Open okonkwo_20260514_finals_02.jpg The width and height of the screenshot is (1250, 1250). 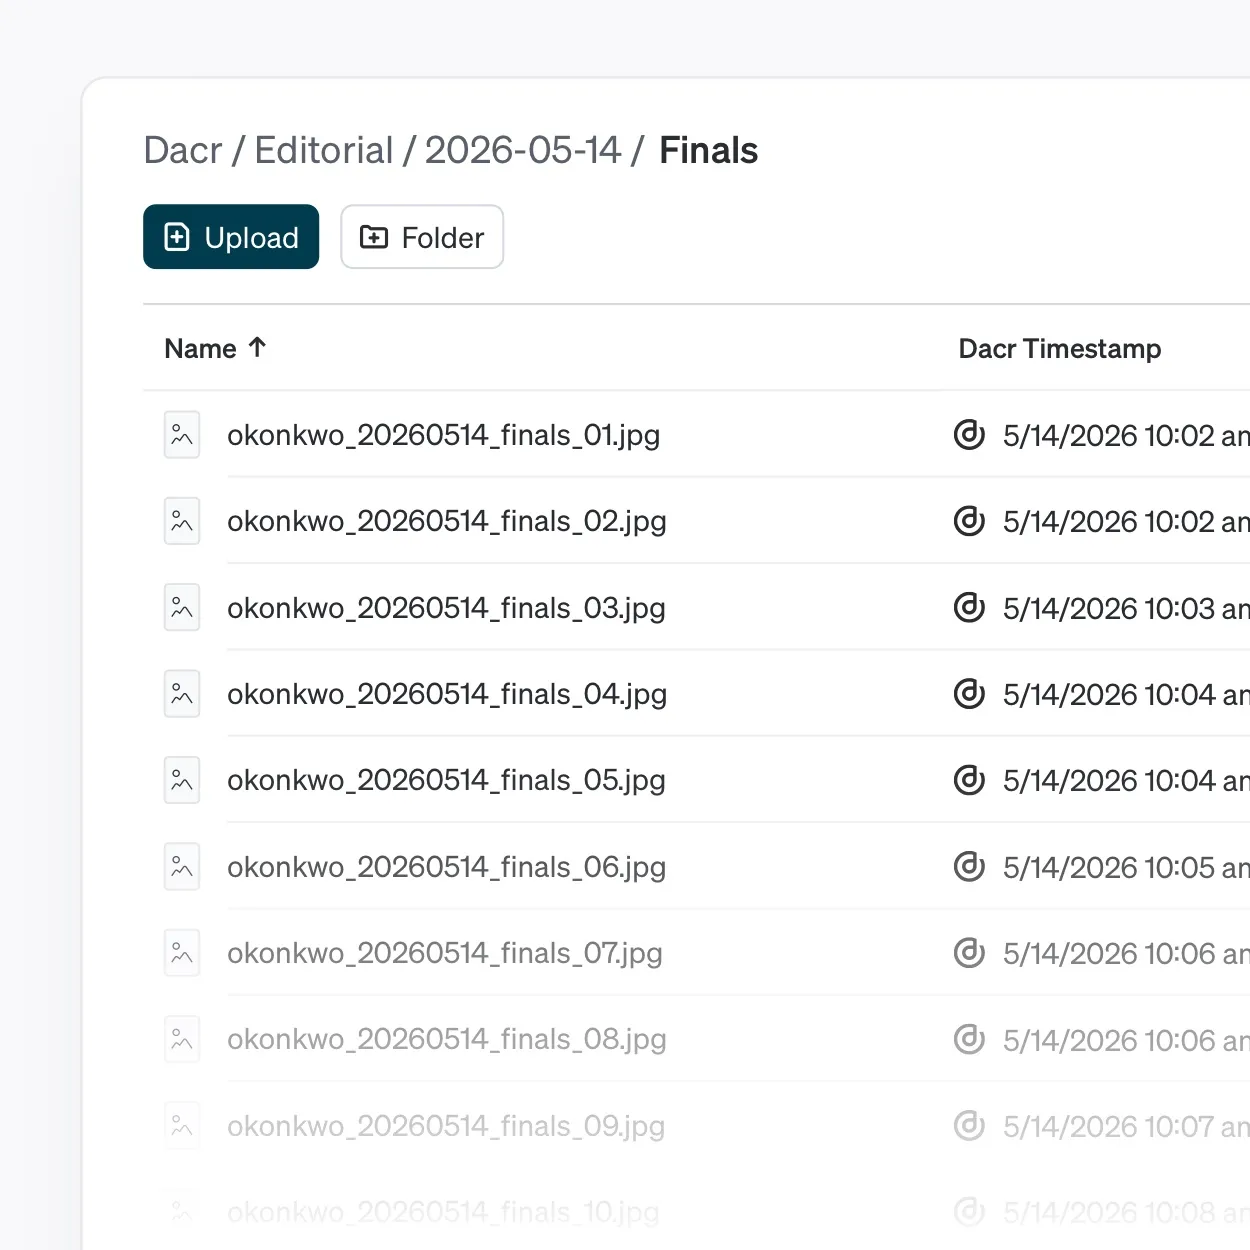[x=447, y=521]
